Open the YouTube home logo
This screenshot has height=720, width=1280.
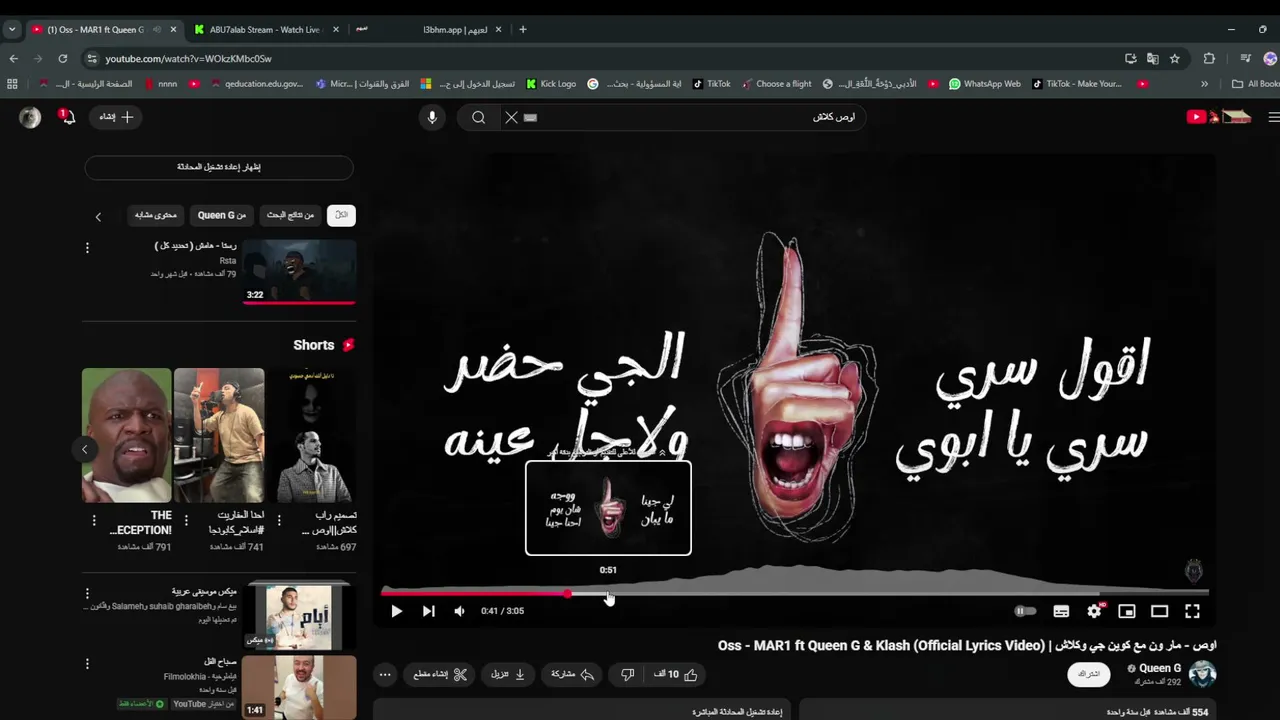click(x=1218, y=117)
